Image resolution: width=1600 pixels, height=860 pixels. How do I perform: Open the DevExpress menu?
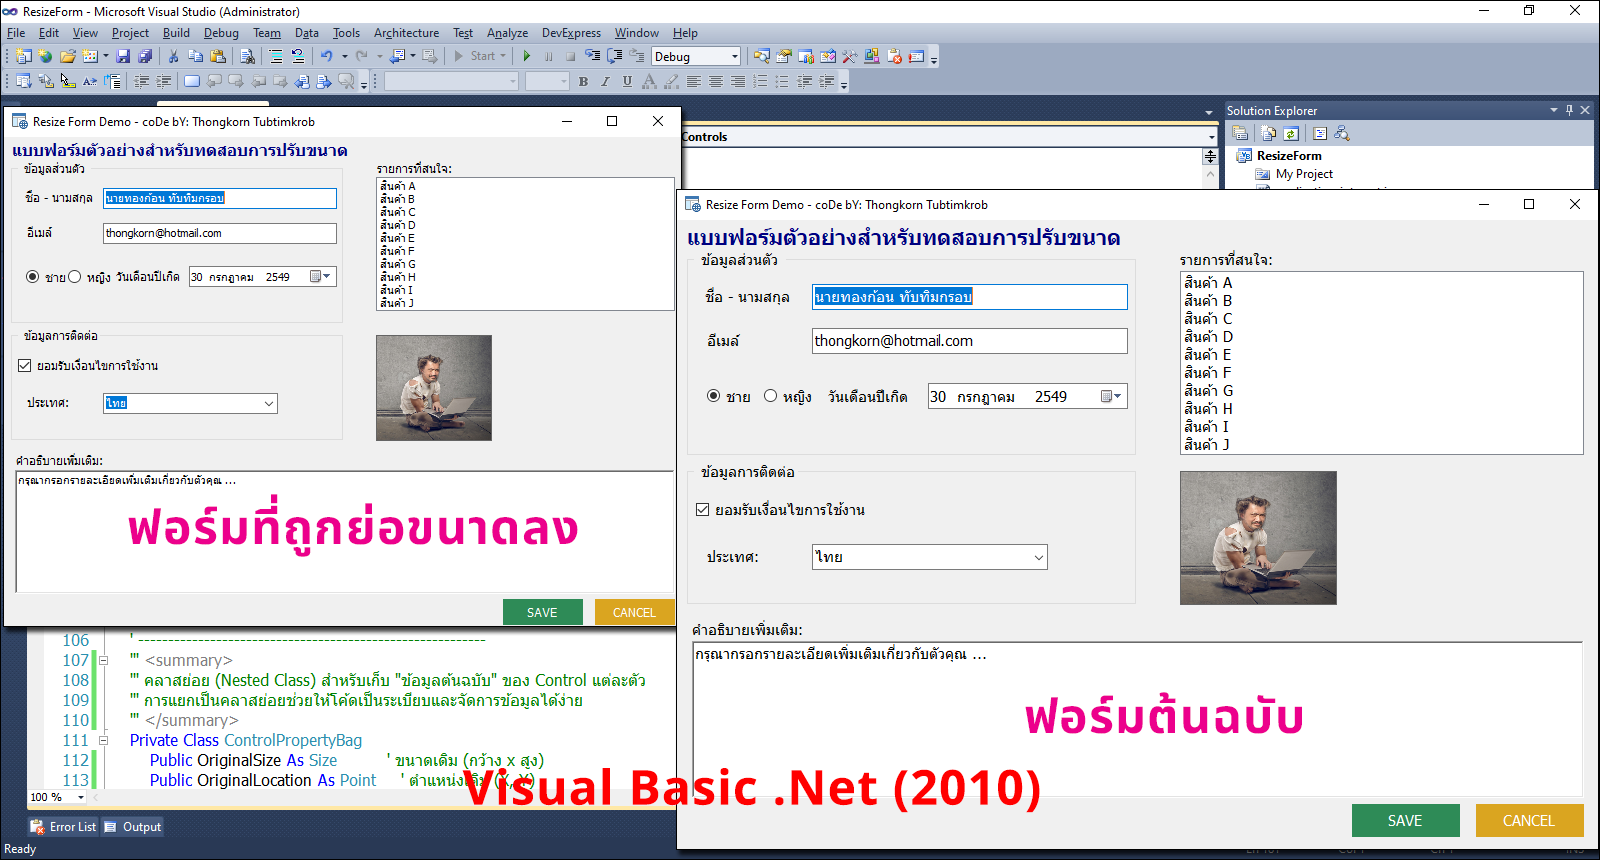coord(572,33)
